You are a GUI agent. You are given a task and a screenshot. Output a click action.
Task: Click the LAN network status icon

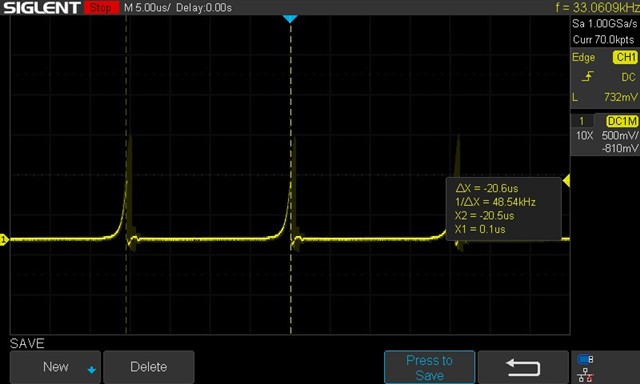coord(585,375)
